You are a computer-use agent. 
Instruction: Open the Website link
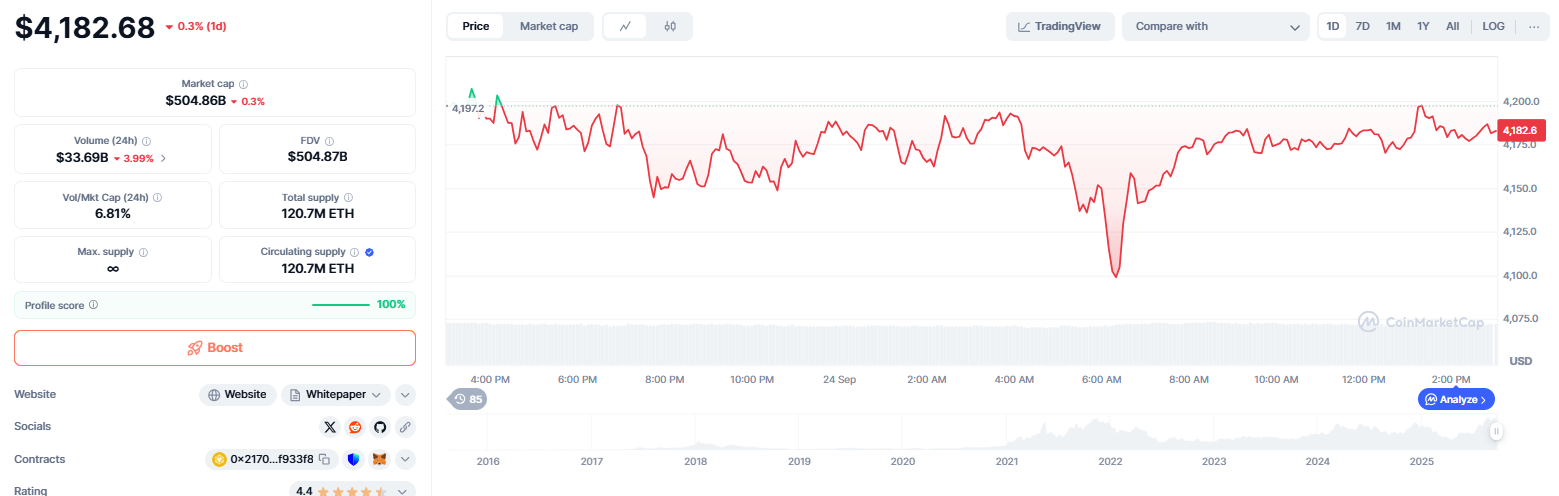click(238, 395)
